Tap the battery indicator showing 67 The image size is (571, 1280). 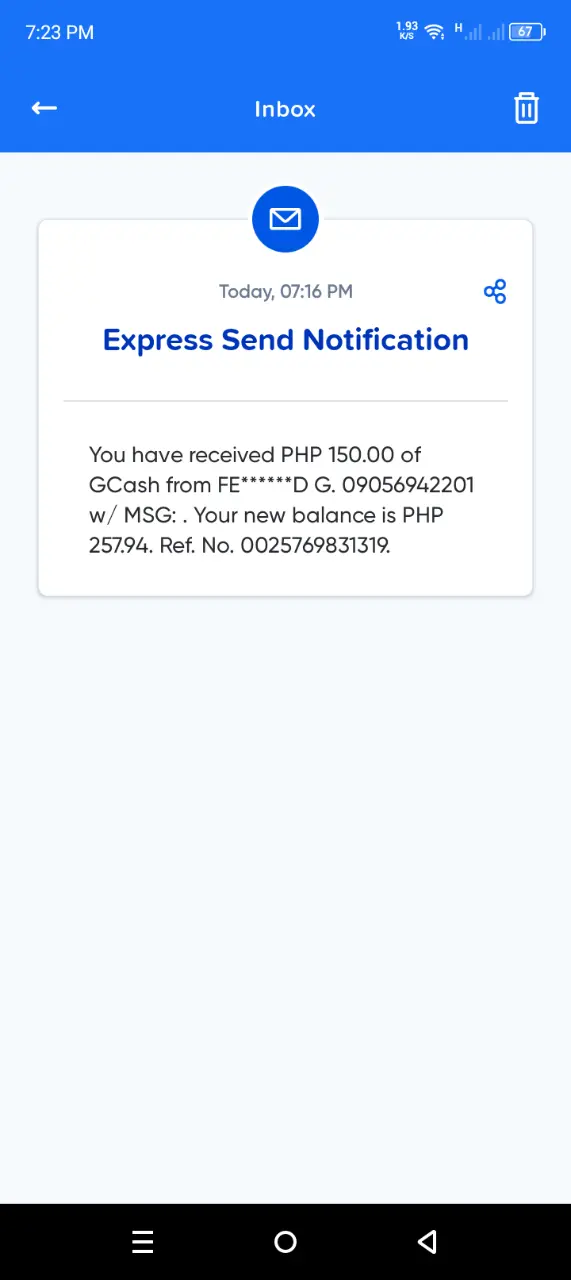(528, 32)
